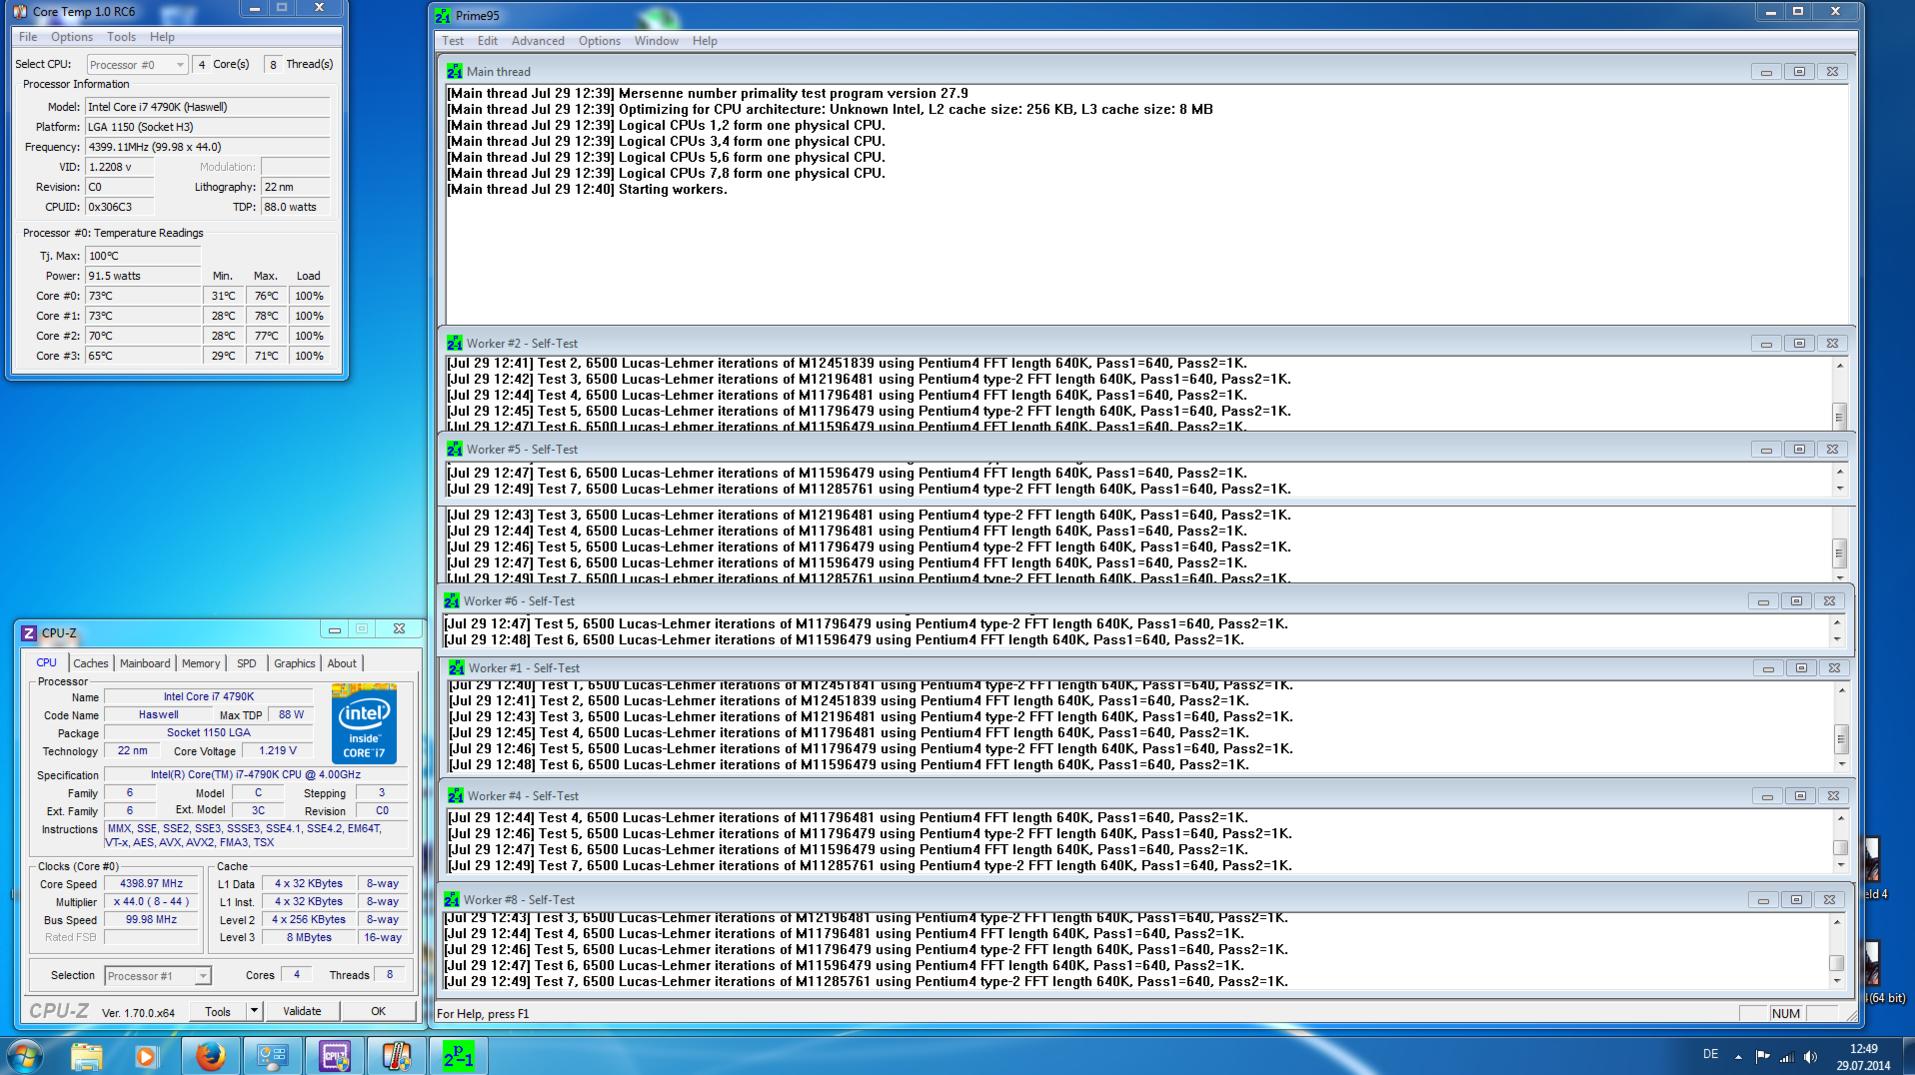
Task: Click Core Temp Frequency value field
Action: pos(208,147)
